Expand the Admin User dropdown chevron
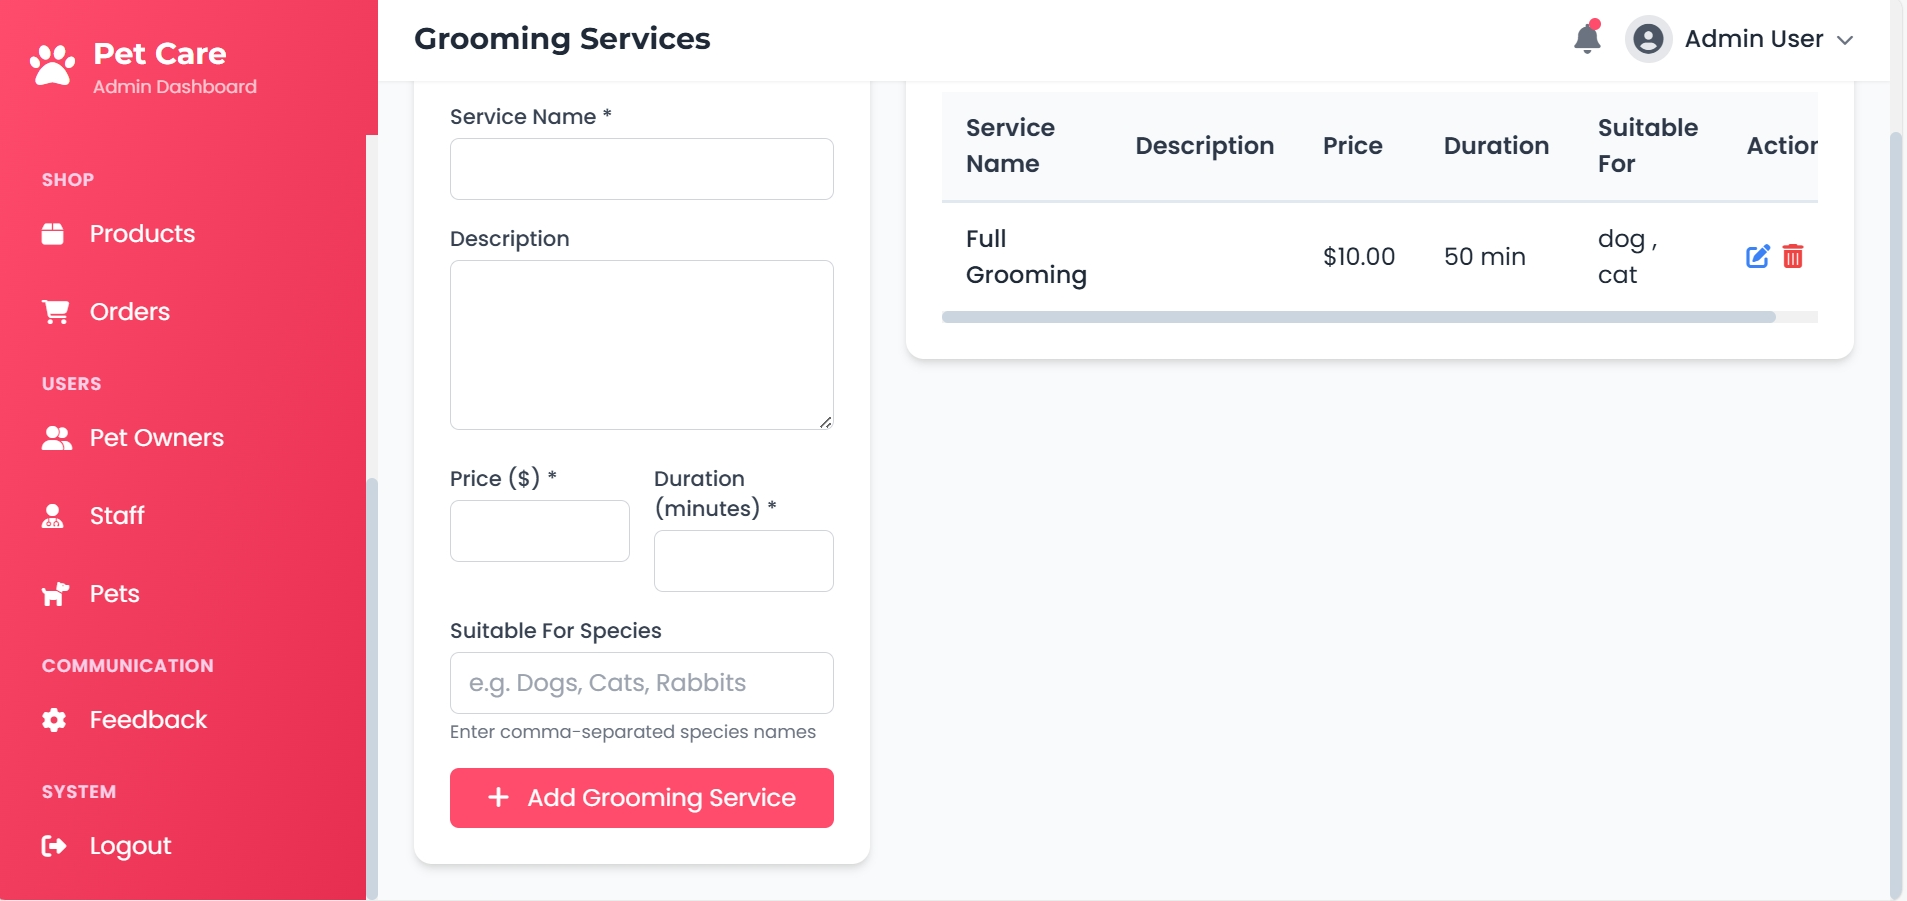The image size is (1907, 901). tap(1846, 40)
